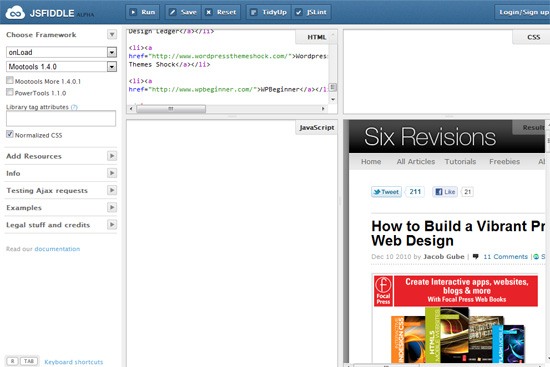Click the TidyUp lines icon
Viewport: 550px width, 367px height.
254,12
